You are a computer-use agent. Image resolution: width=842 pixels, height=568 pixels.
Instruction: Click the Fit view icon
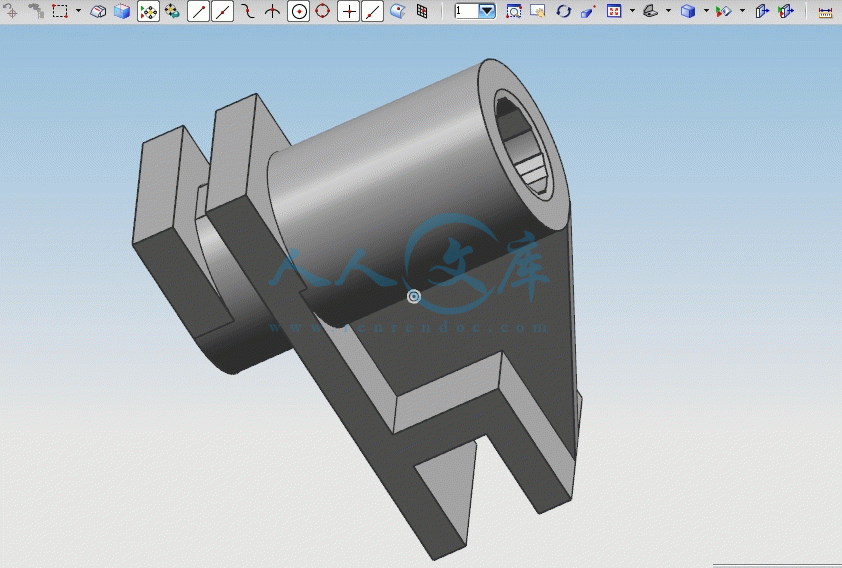(614, 11)
